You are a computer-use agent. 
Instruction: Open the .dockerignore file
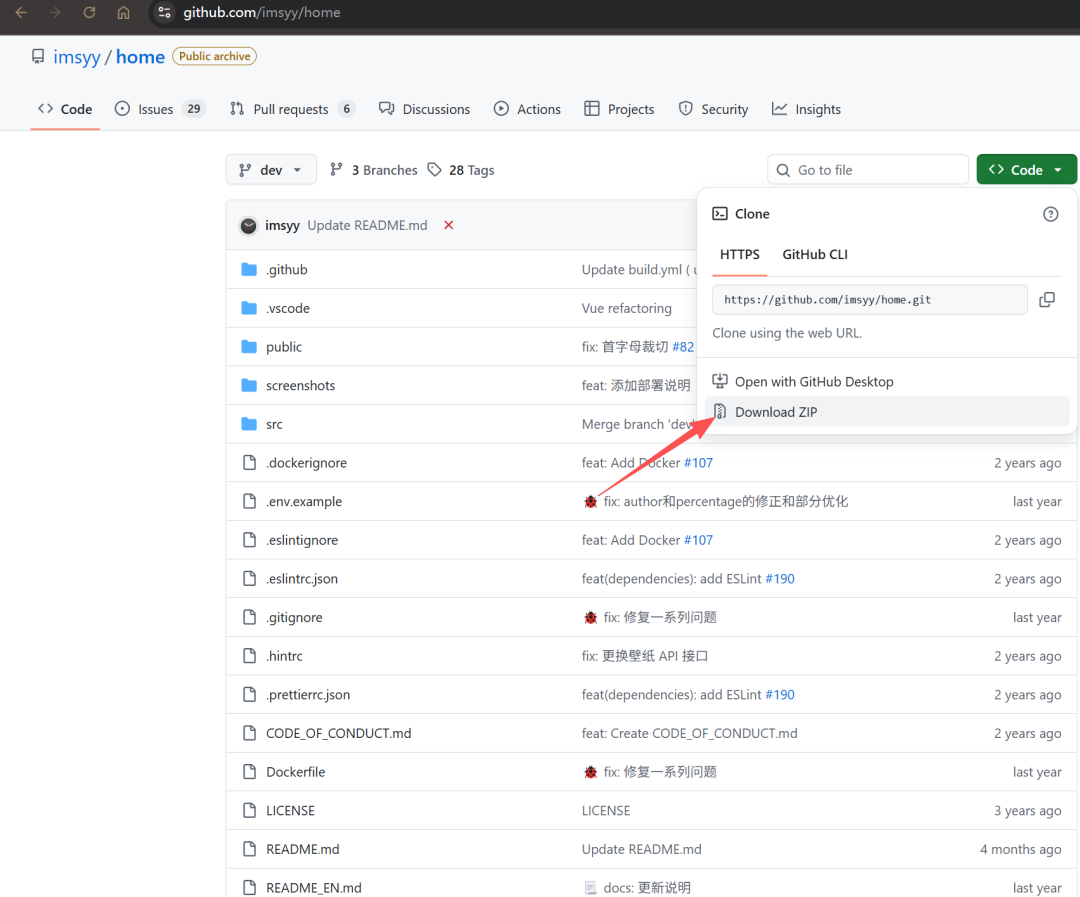click(x=307, y=463)
